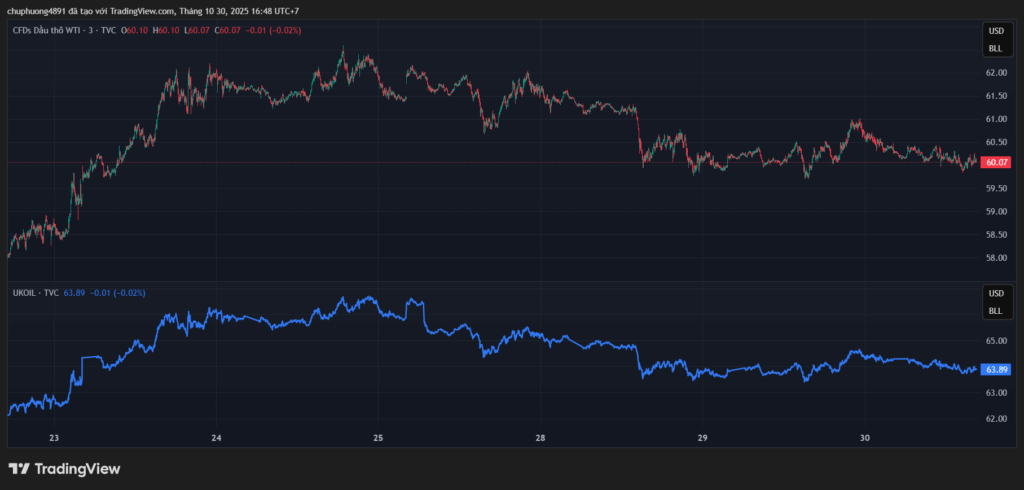
Task: Open the USD BLL unit box for UKOIL
Action: [995, 302]
